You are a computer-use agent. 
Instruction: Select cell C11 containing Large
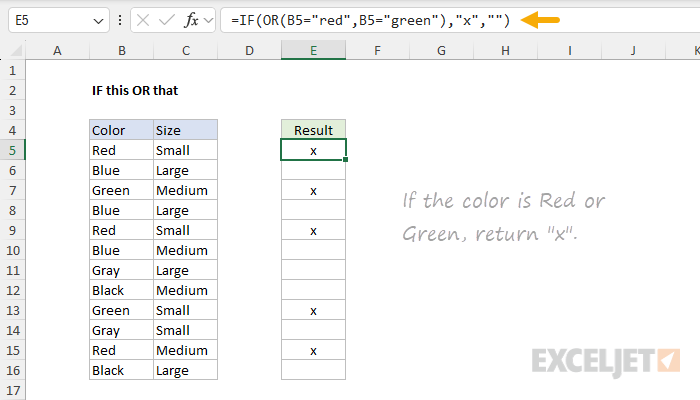tap(186, 271)
